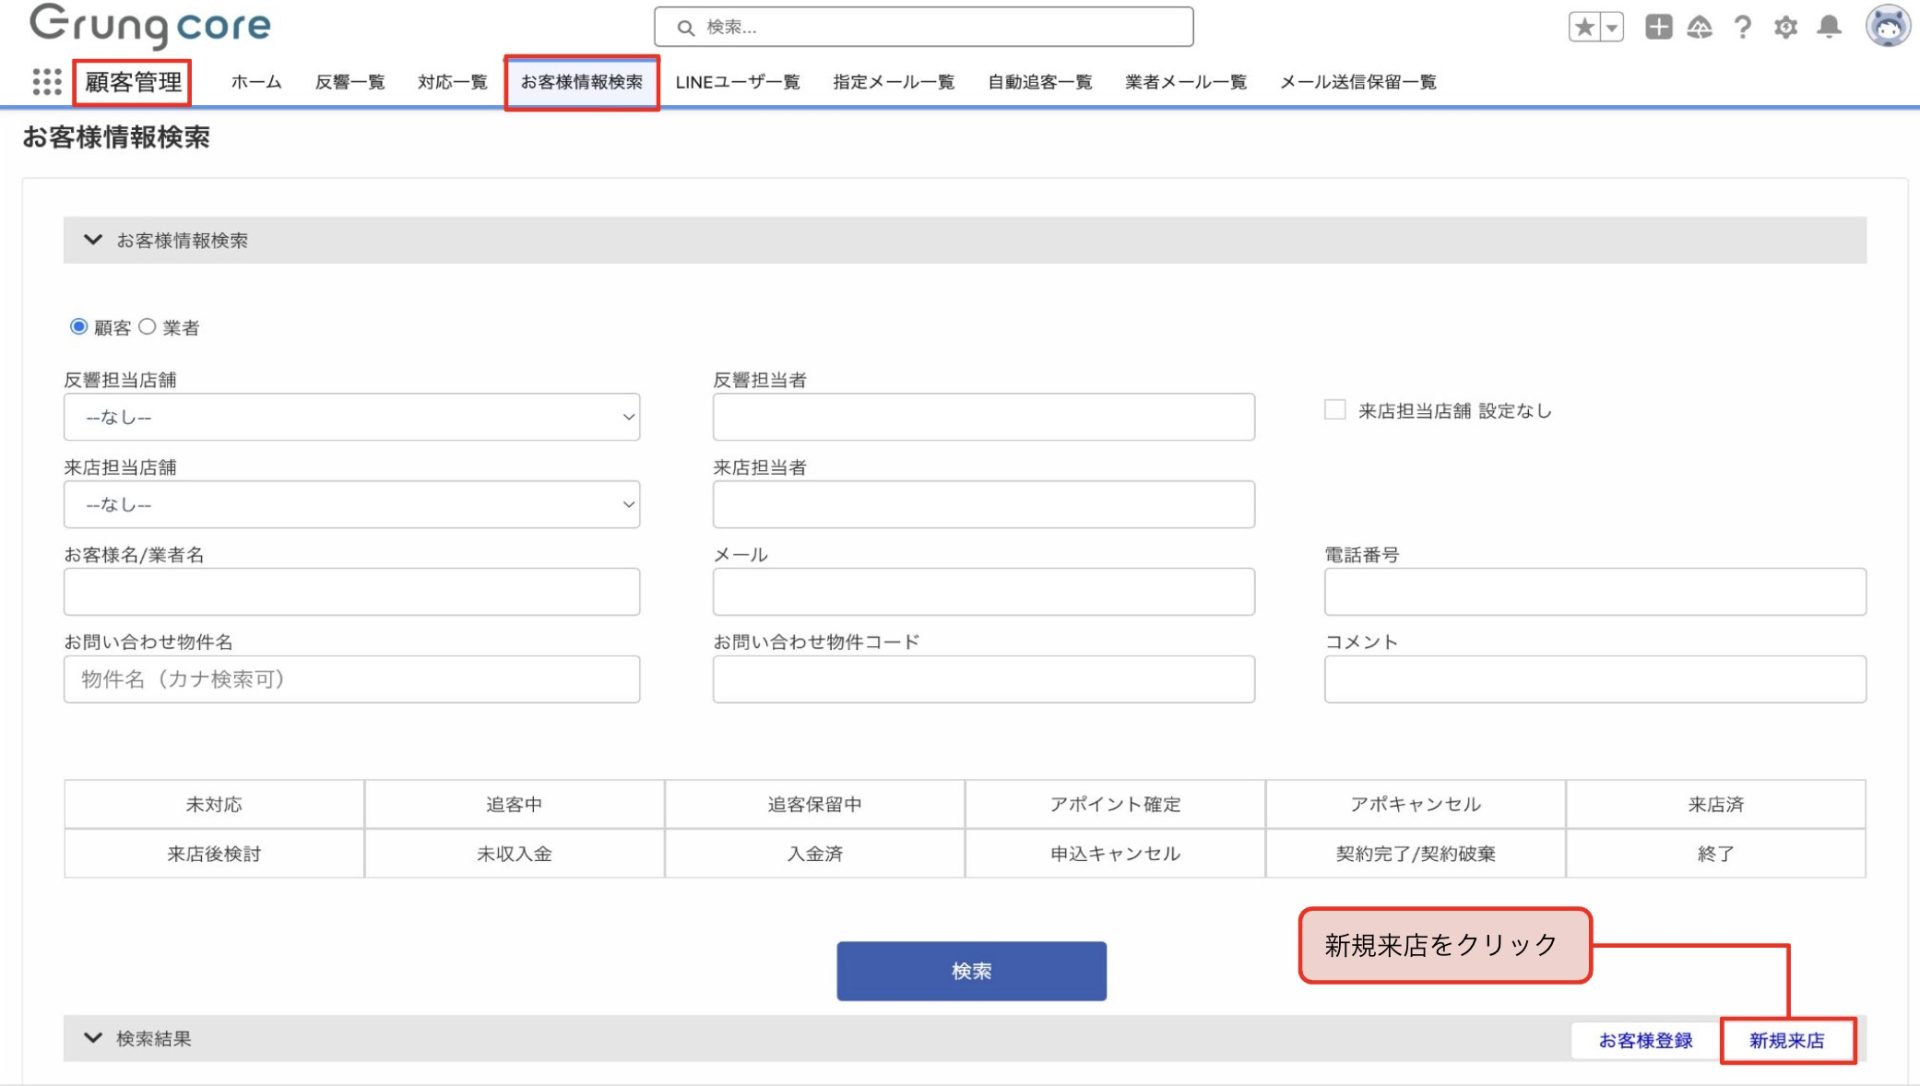
Task: Select the 業者 radio button
Action: coord(147,327)
